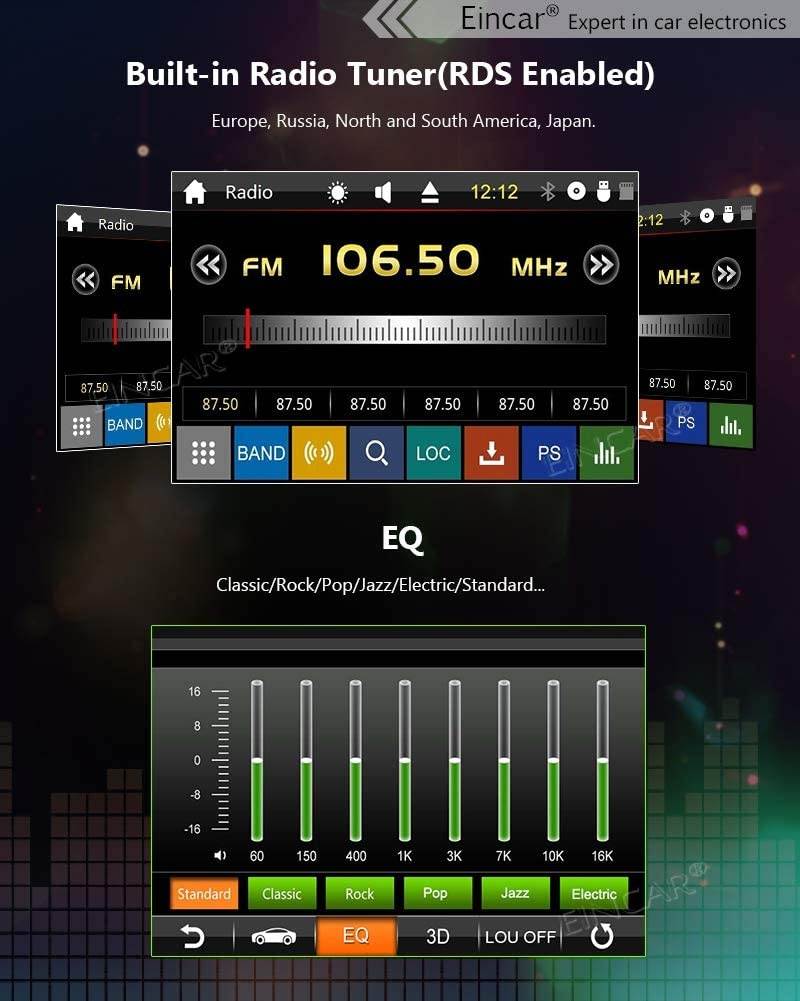
Task: Select the Rock EQ preset
Action: pos(359,894)
